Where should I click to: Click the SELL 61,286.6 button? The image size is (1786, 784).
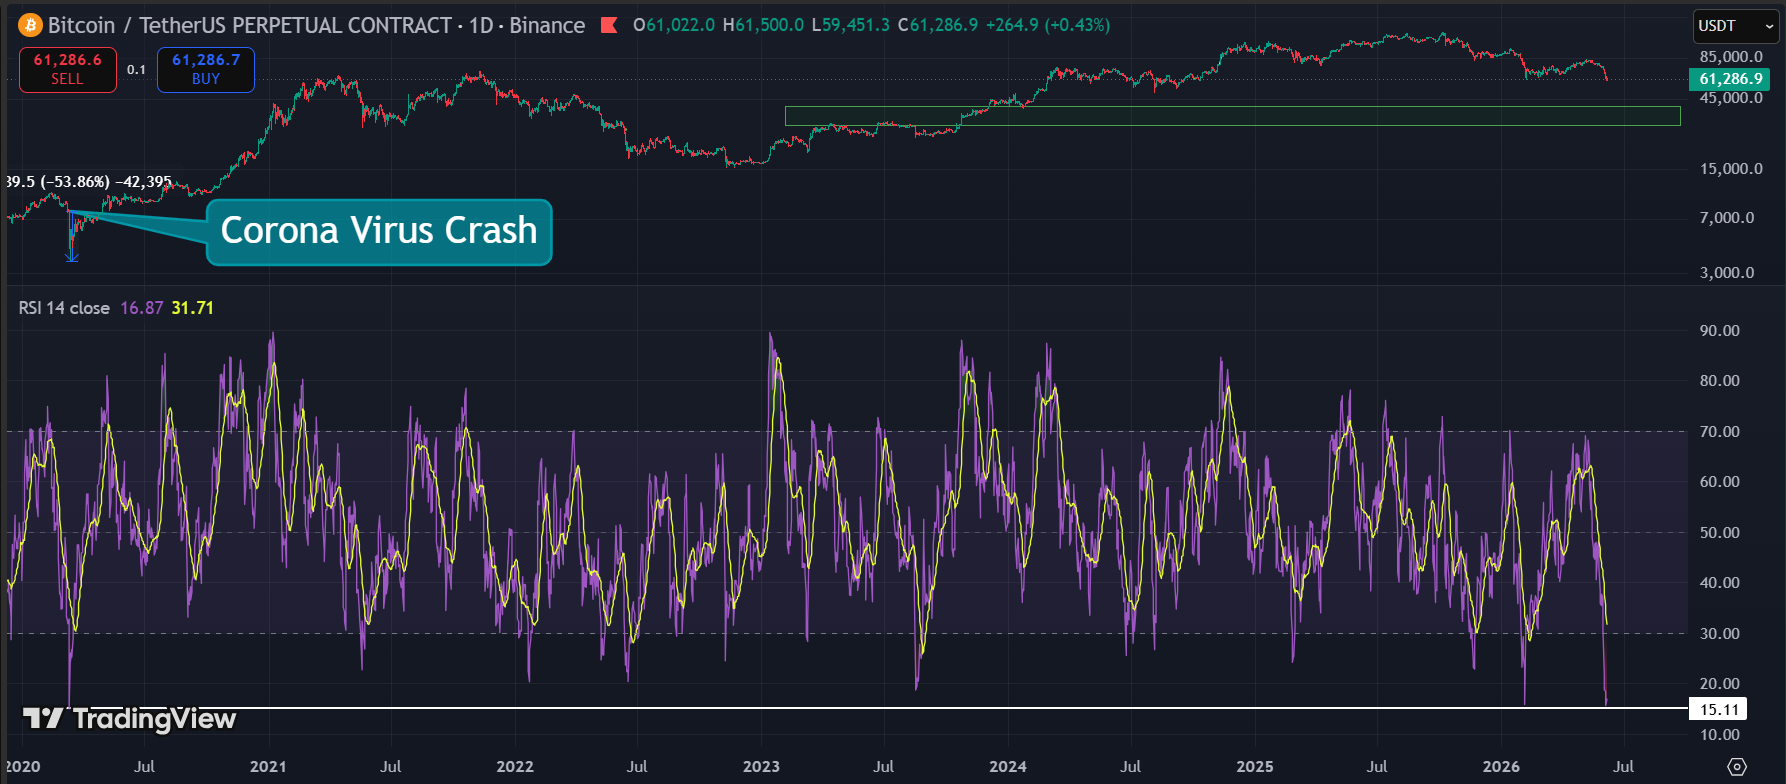tap(68, 70)
